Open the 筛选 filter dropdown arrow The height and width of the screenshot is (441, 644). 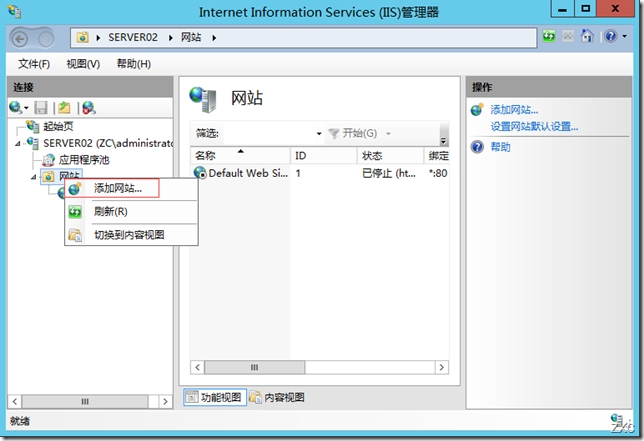(x=319, y=133)
